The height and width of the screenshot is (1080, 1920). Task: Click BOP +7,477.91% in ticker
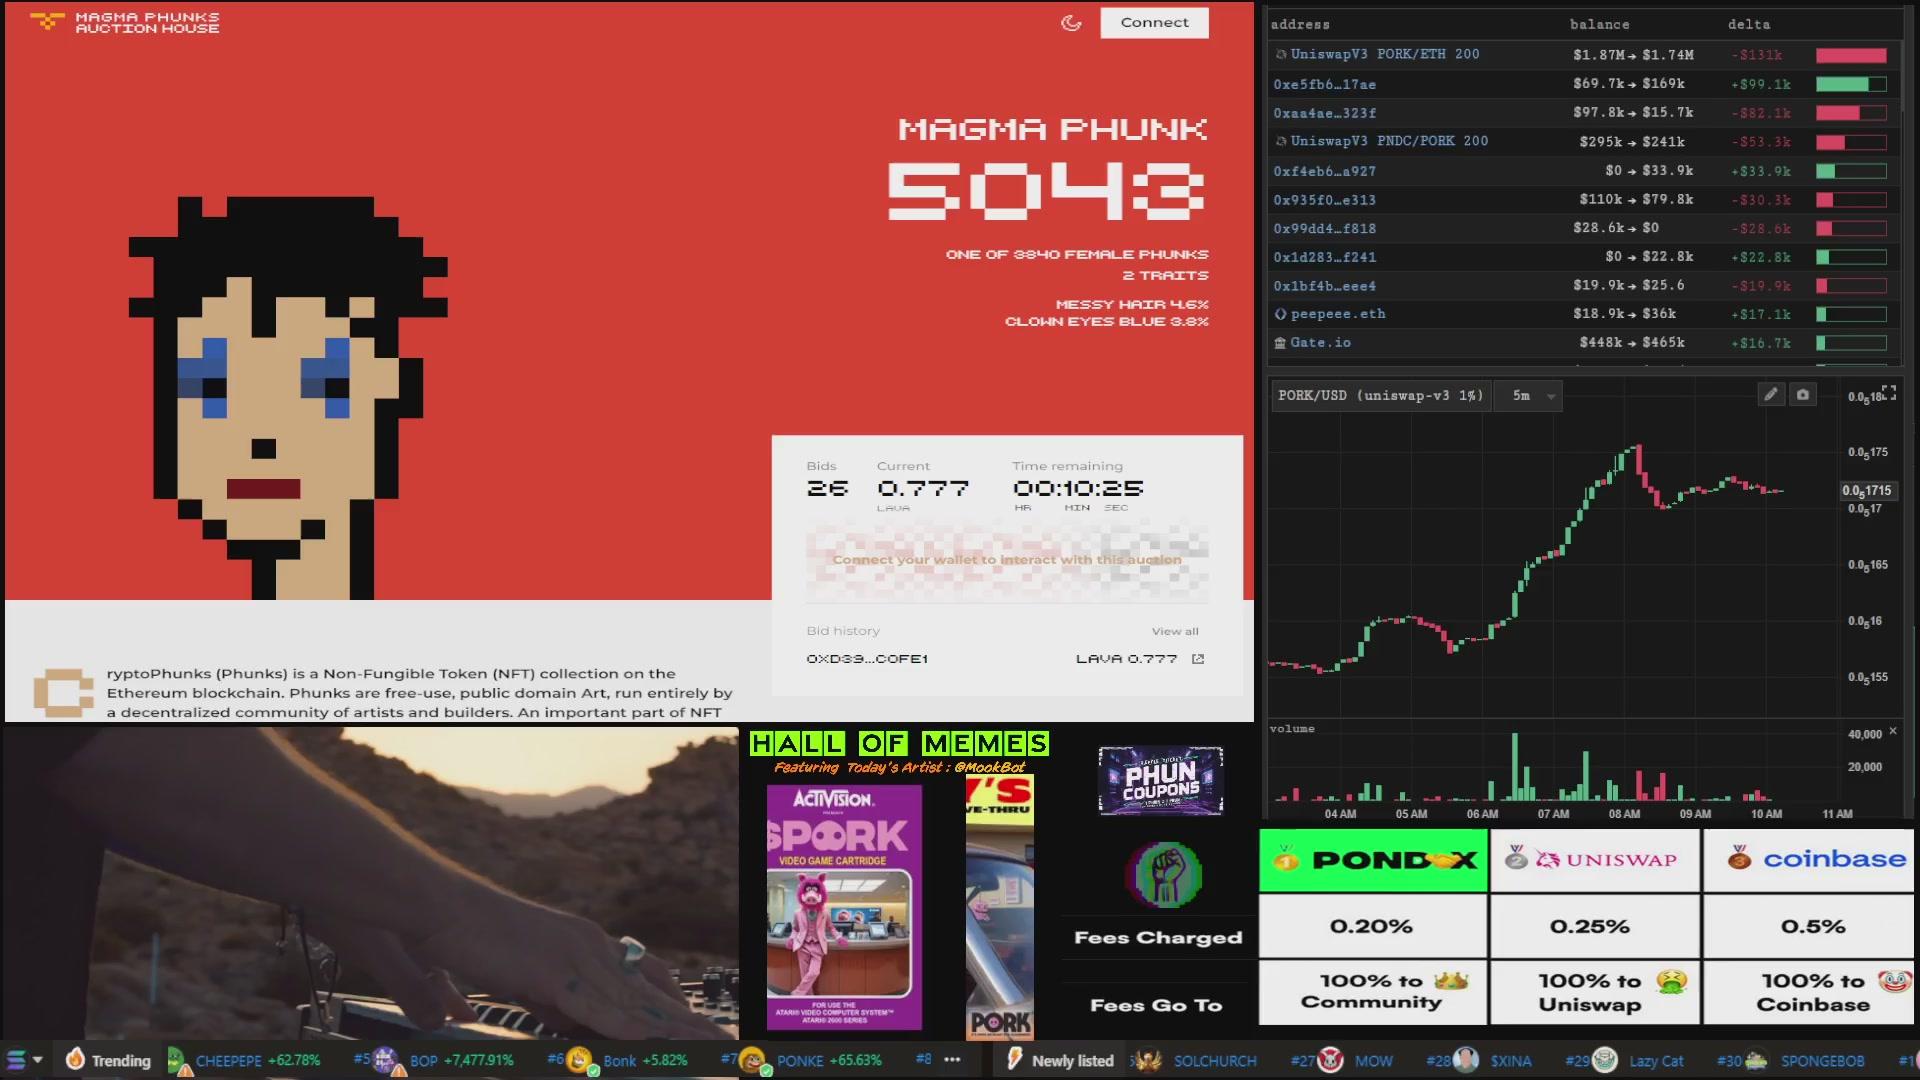(x=461, y=1060)
